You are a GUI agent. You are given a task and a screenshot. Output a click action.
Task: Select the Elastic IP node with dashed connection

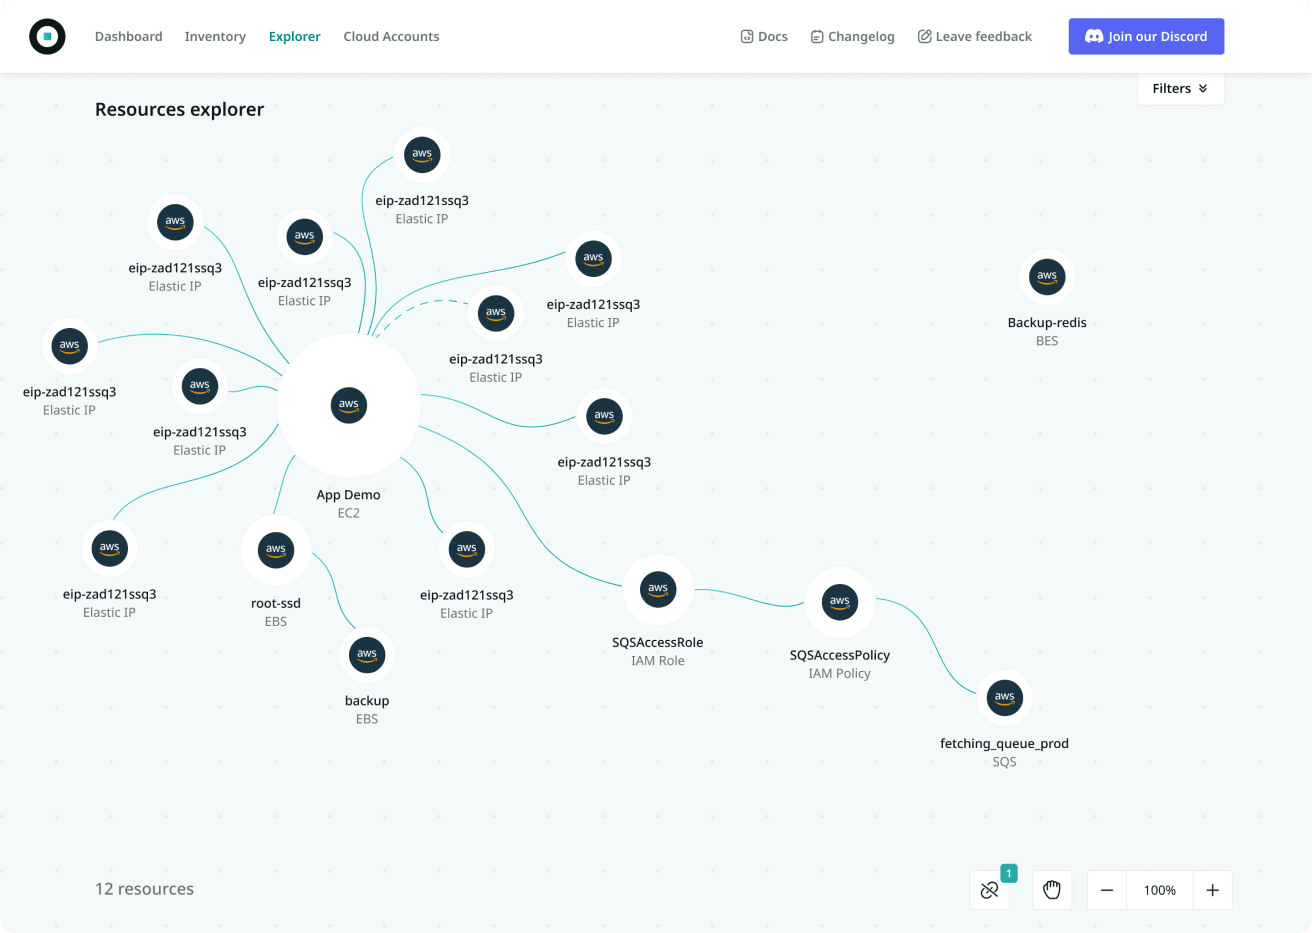click(496, 313)
